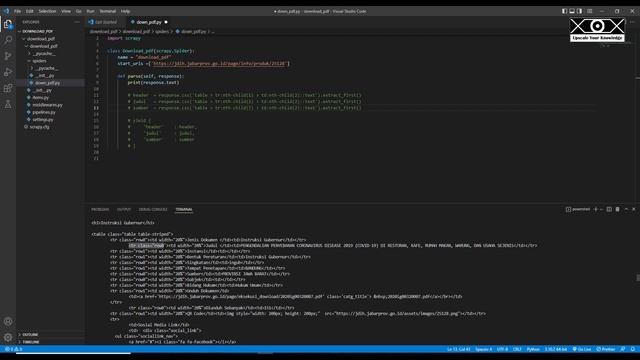Click the UTF-8 encoding indicator
This screenshot has width=640, height=360.
pos(502,349)
